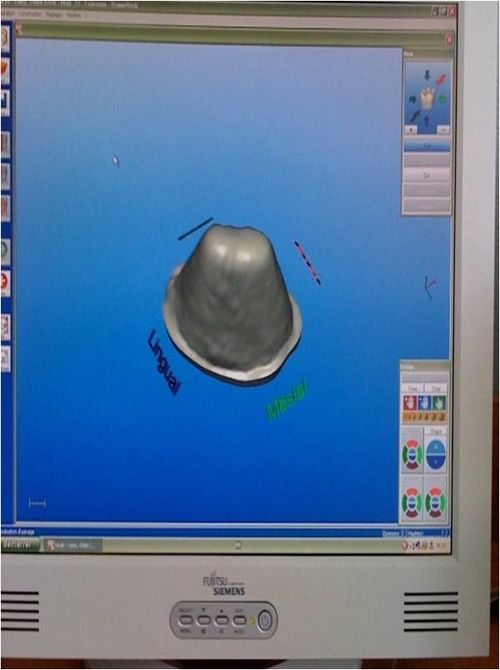Click the bottom-left position wheel control
The height and width of the screenshot is (670, 500).
point(412,502)
